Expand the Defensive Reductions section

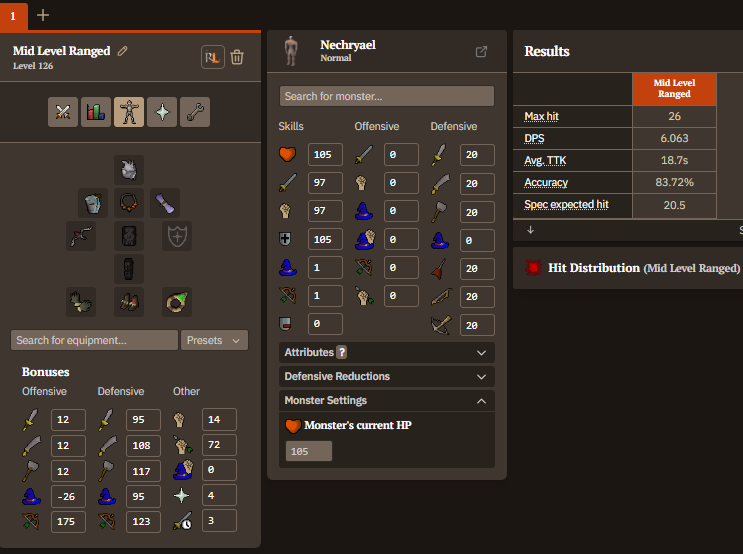386,376
